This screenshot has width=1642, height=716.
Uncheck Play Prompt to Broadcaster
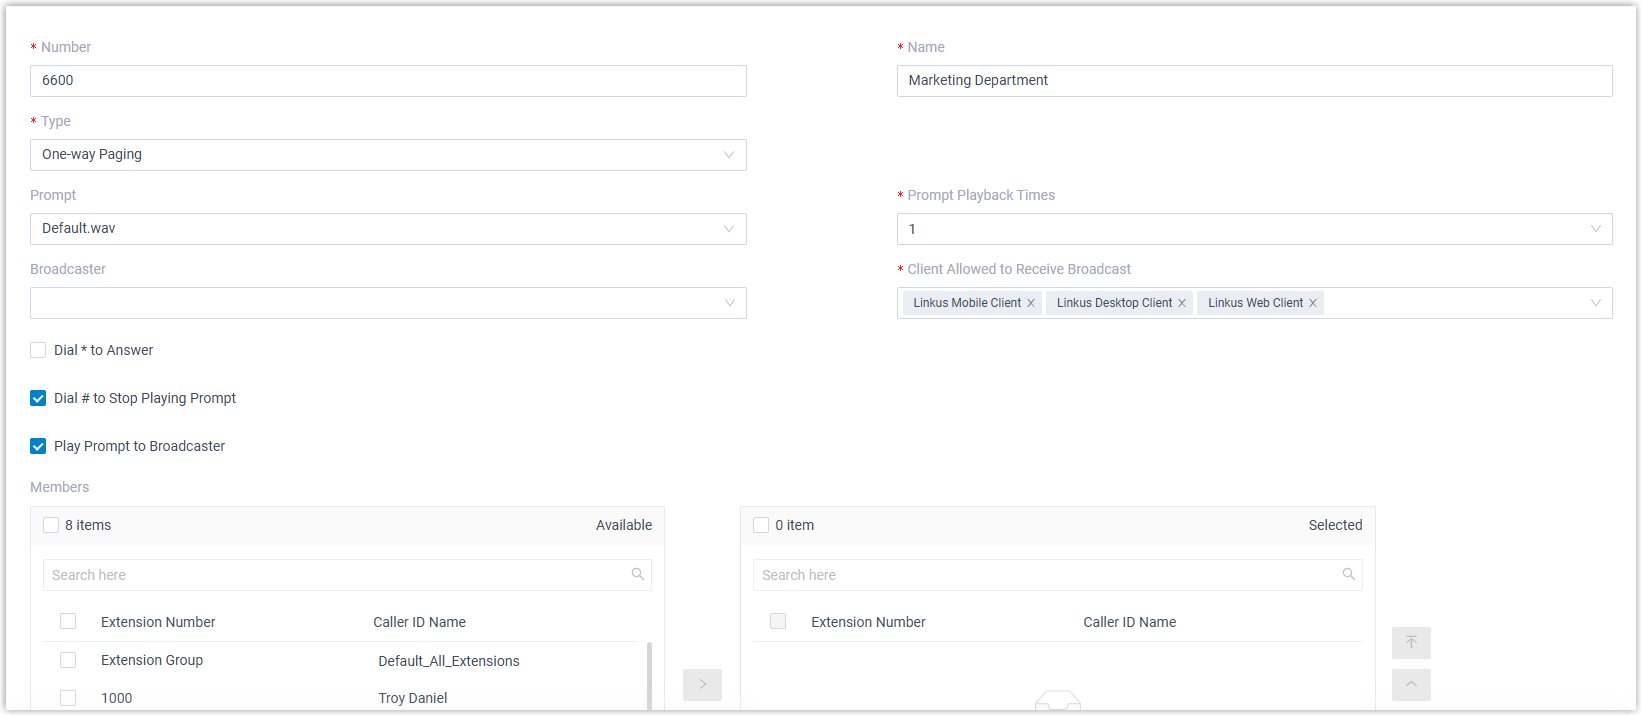pyautogui.click(x=38, y=446)
